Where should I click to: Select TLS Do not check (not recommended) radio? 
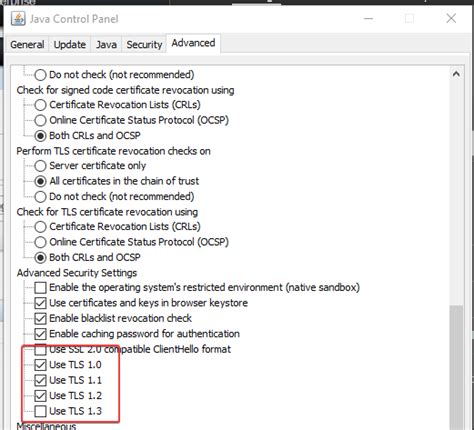[40, 197]
